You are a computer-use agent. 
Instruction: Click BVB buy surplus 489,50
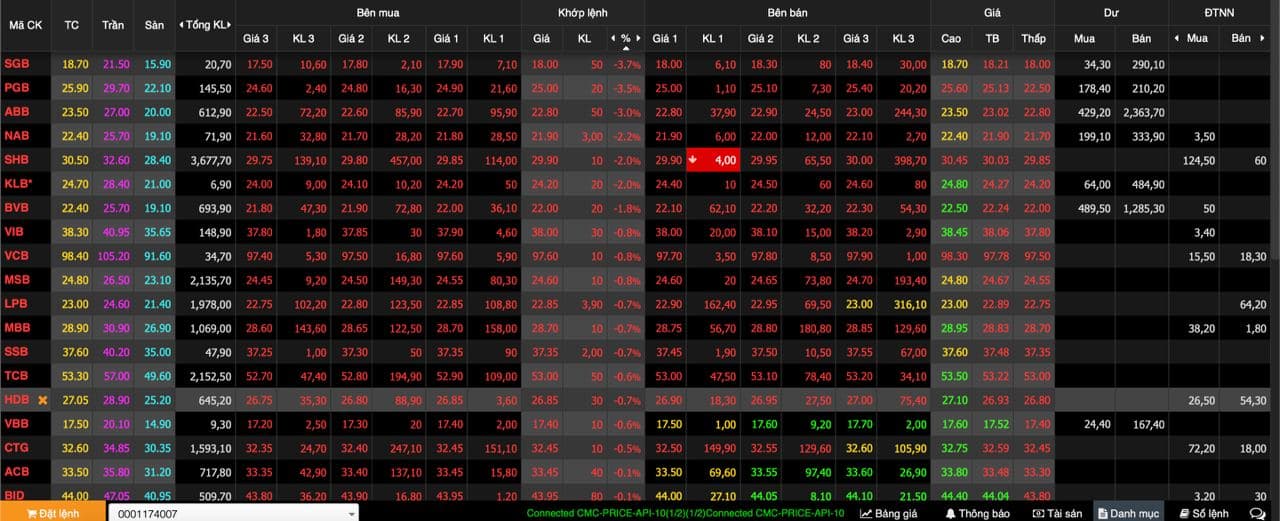tap(1095, 208)
